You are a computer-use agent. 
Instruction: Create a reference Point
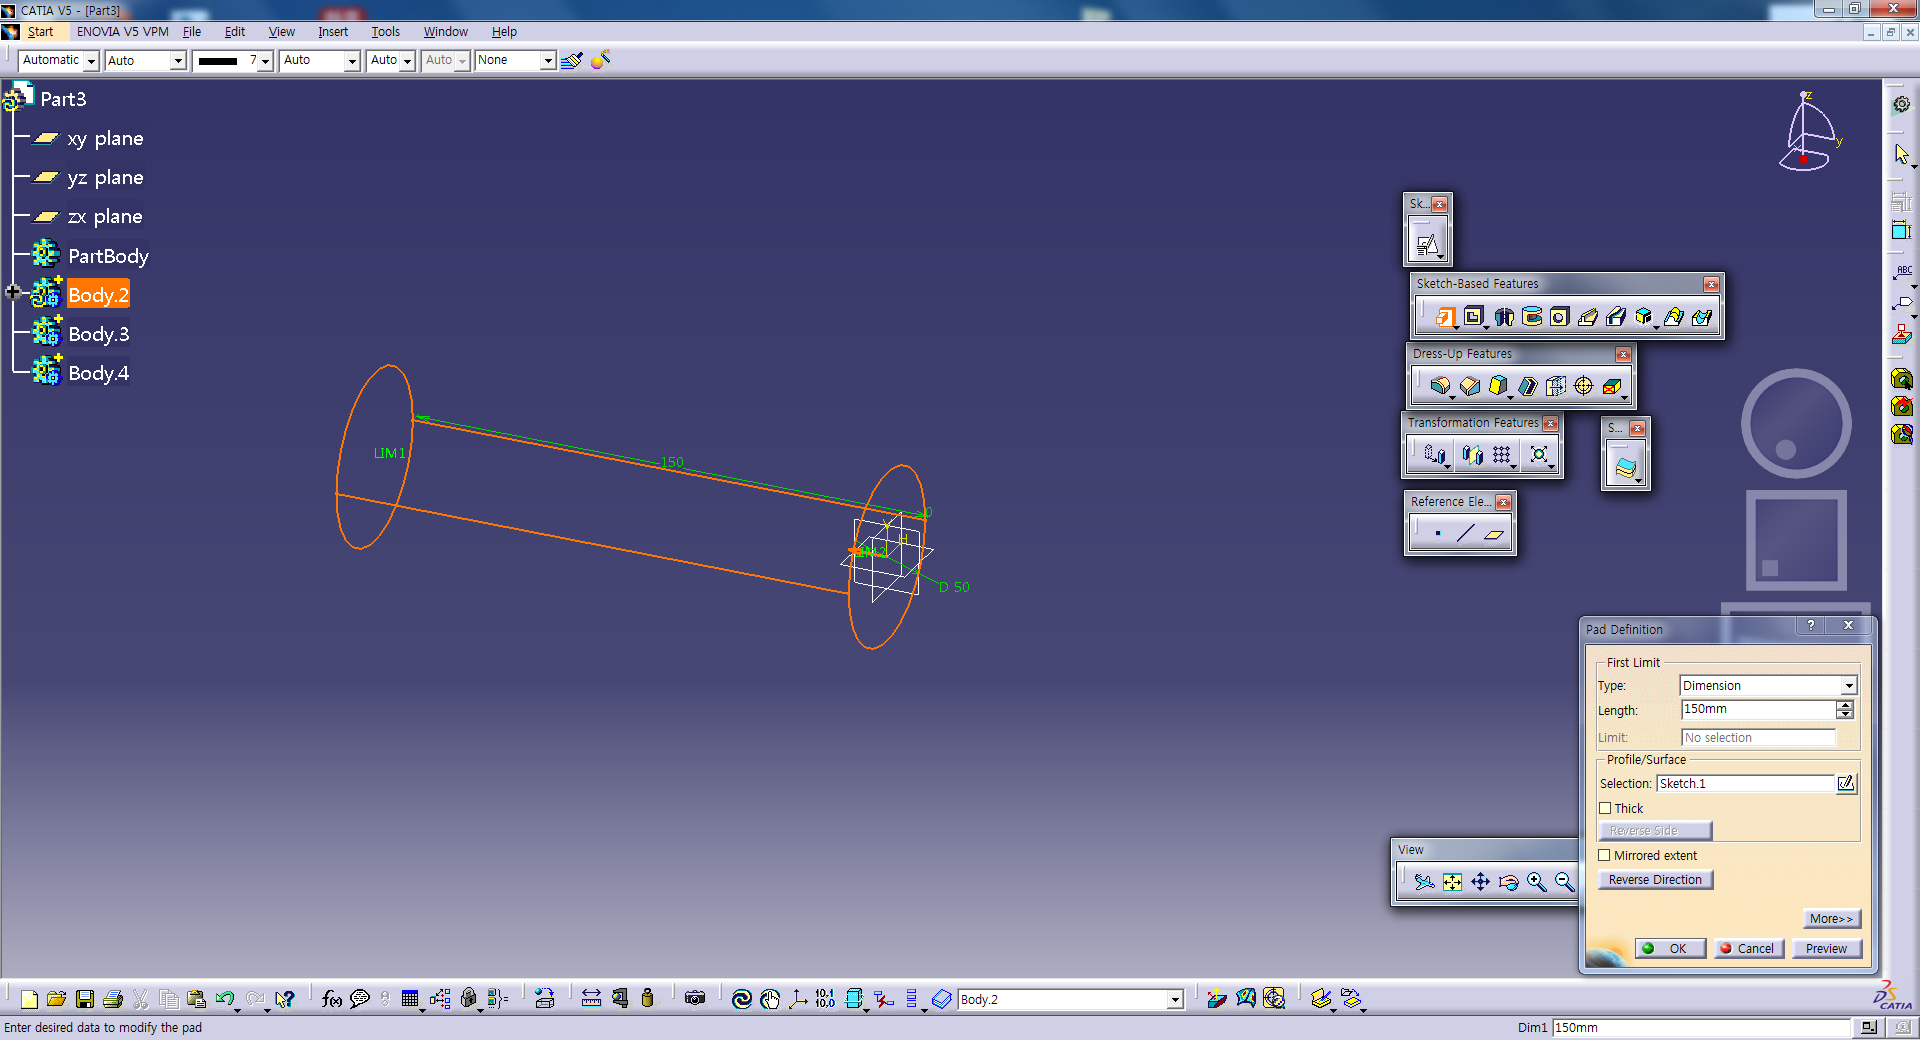pyautogui.click(x=1438, y=534)
